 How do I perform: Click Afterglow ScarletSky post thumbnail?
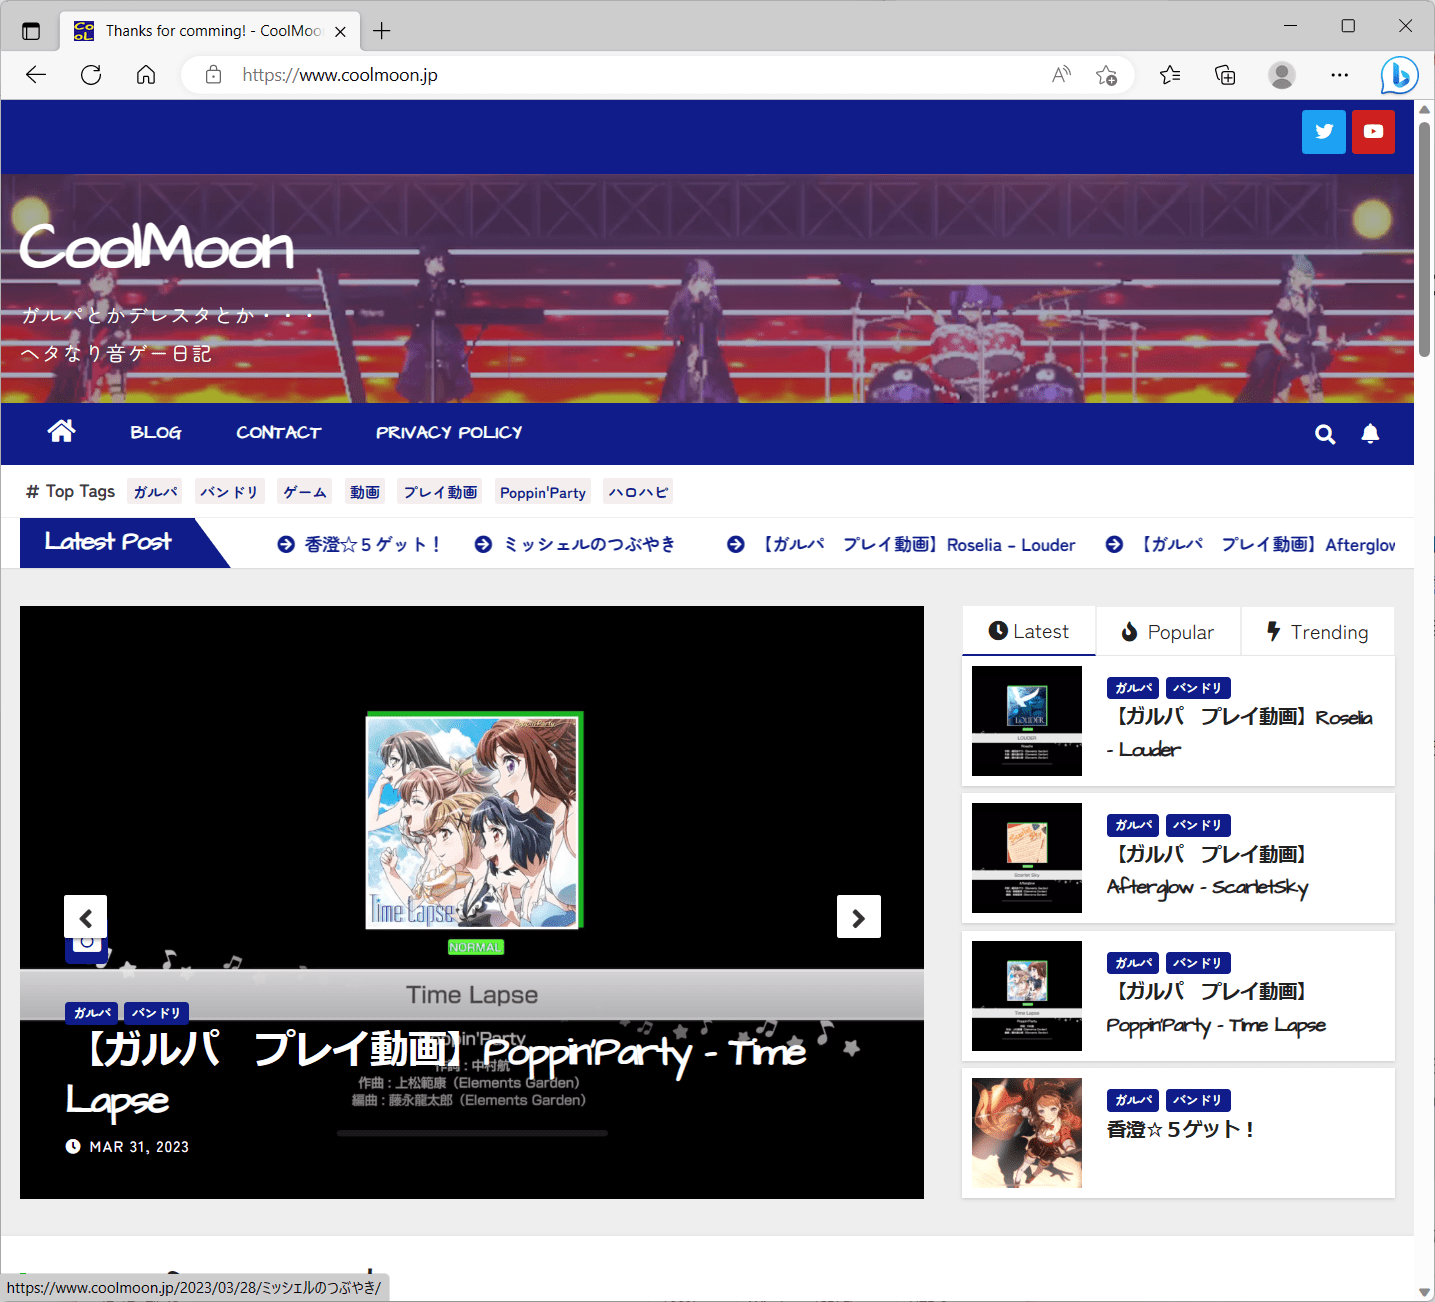pos(1027,858)
